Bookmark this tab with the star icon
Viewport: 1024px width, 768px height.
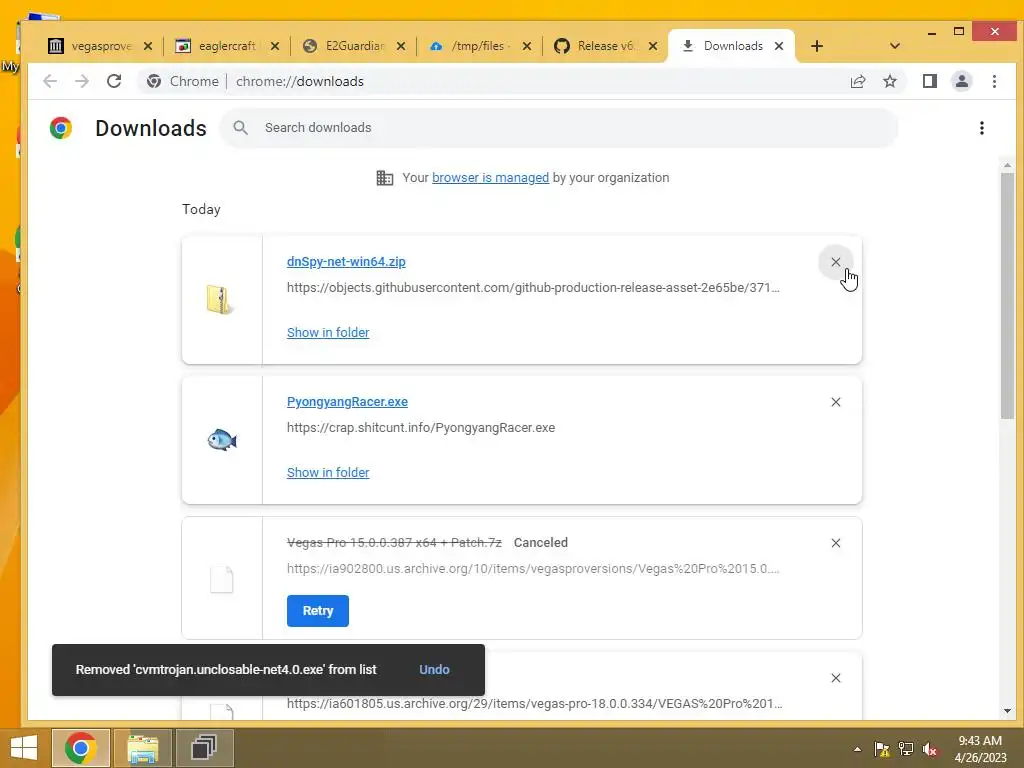[x=890, y=81]
